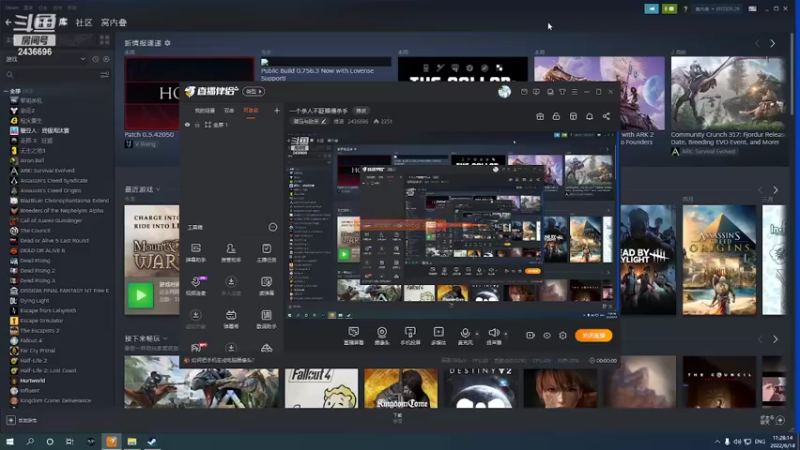Image resolution: width=800 pixels, height=450 pixels.
Task: Open phone screen projection in stream companion
Action: [x=410, y=335]
